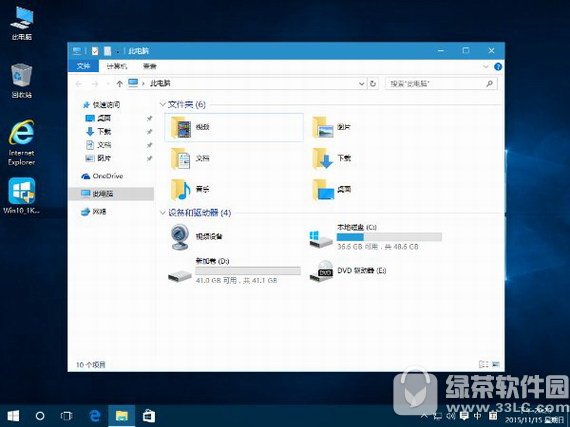Refresh the current folder view

[373, 84]
